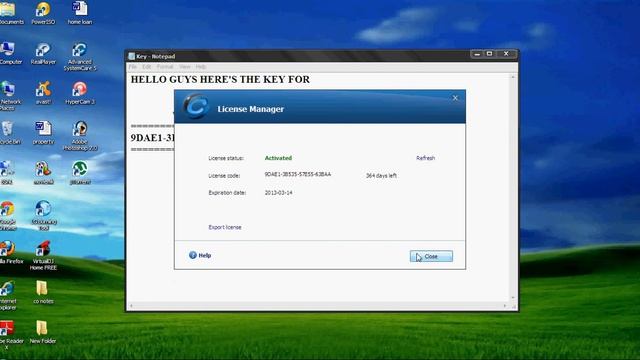640x360 pixels.
Task: Click the Export license link
Action: pos(225,227)
